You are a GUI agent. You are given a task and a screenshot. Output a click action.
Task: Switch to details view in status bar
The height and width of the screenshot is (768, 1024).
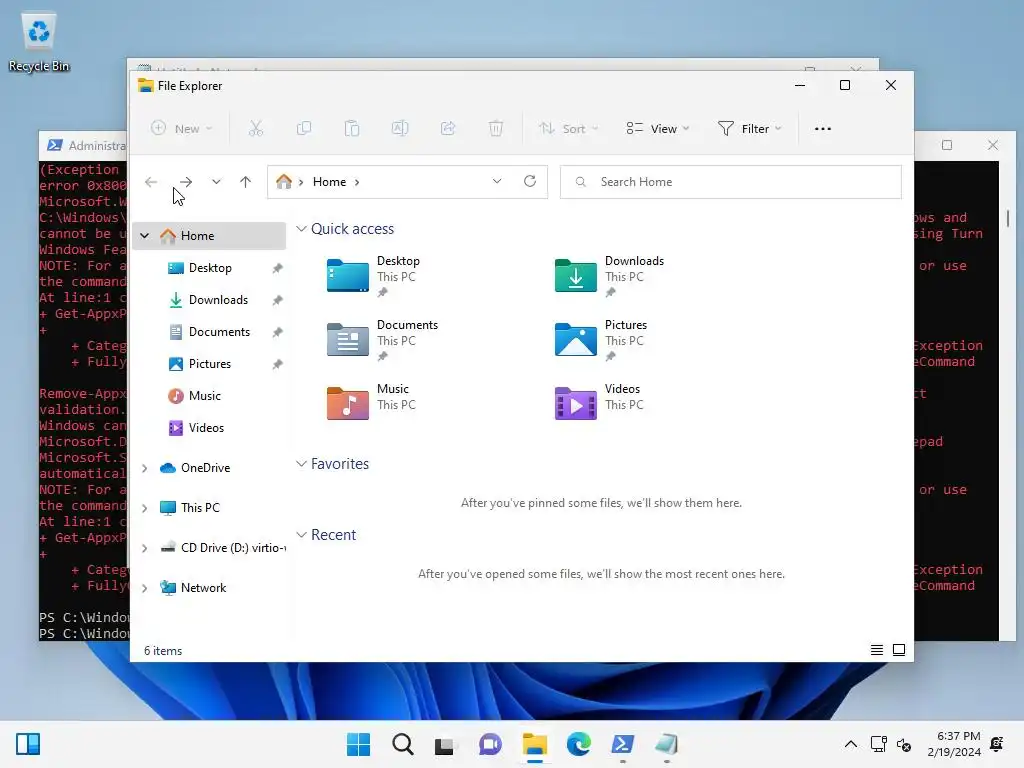877,650
